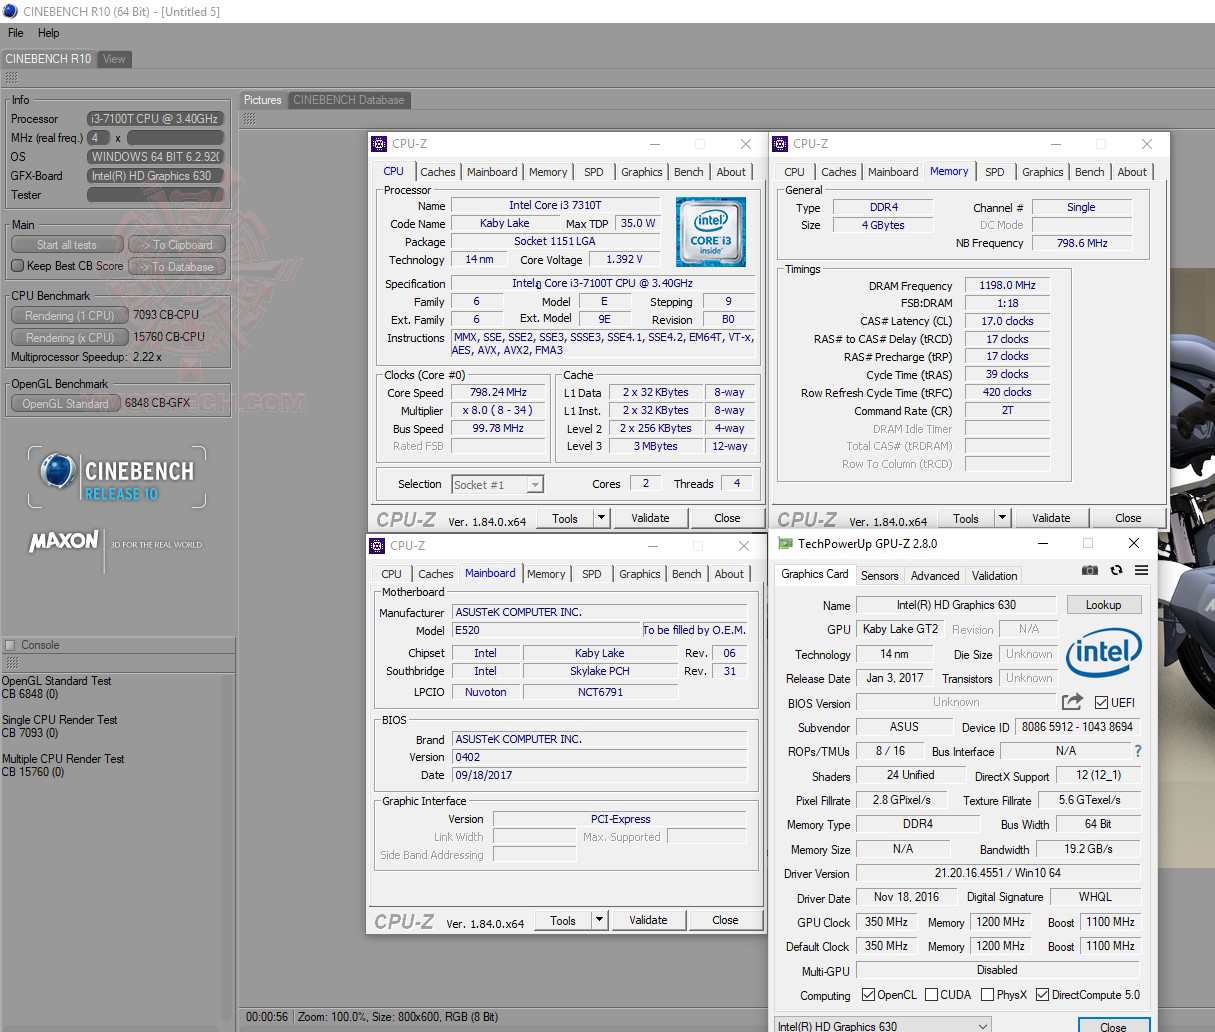The height and width of the screenshot is (1032, 1215).
Task: Select the 'Intel Core i3 7310T' name value
Action: 555,205
